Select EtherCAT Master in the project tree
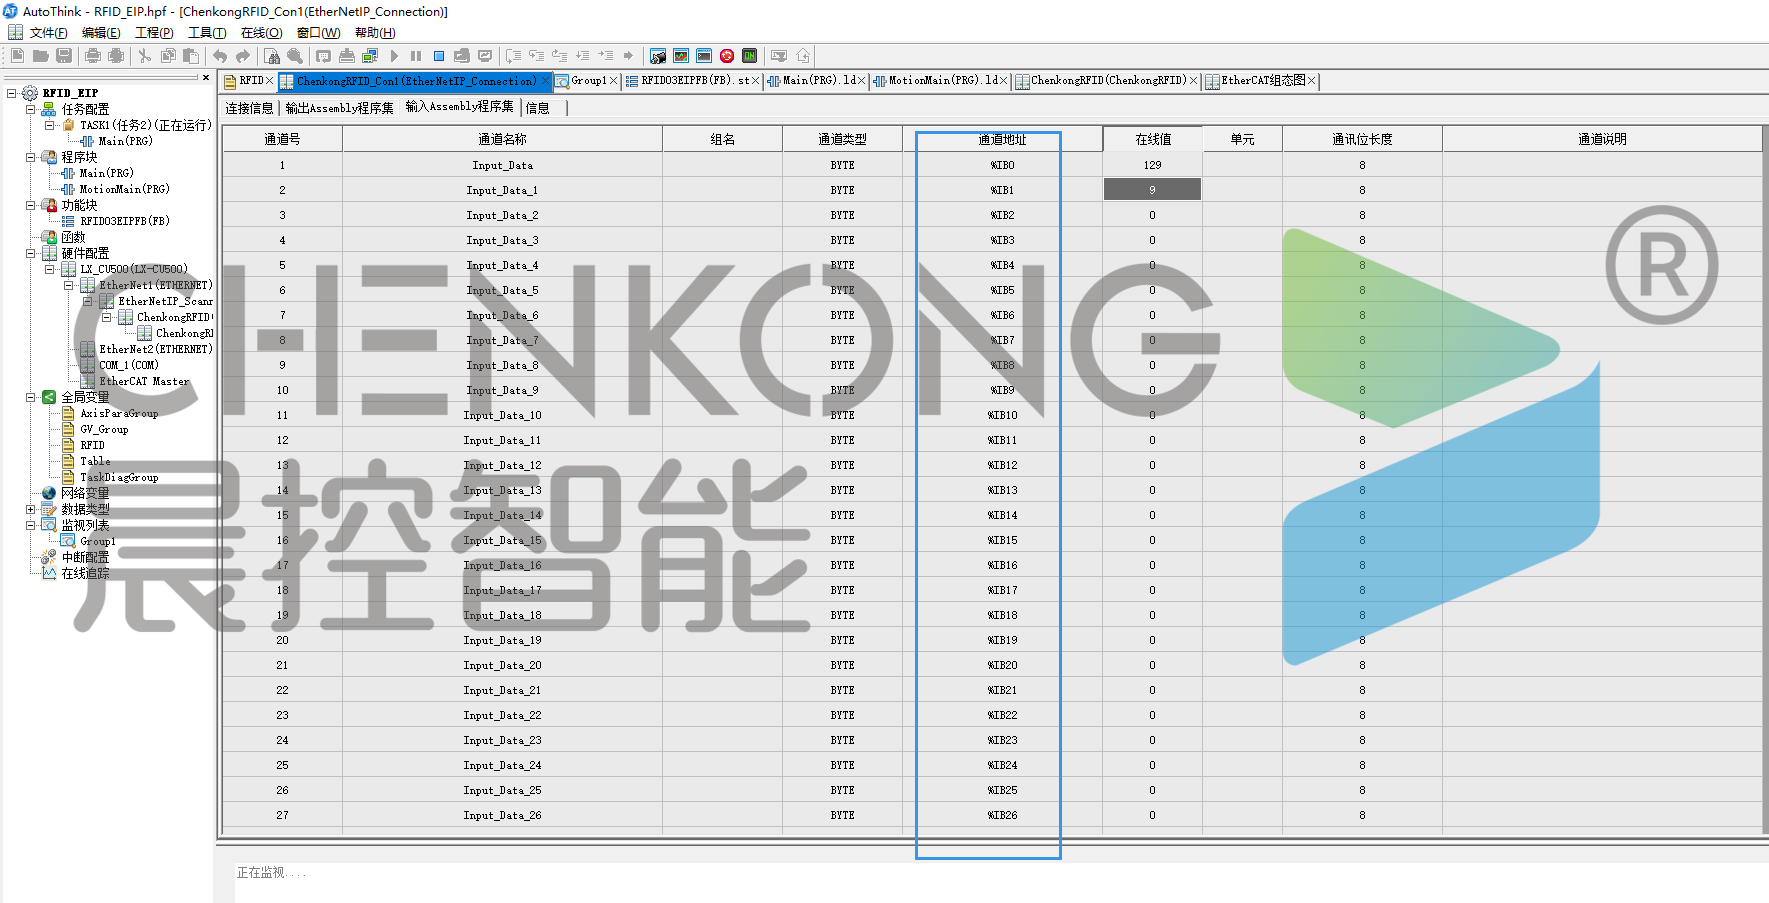The height and width of the screenshot is (903, 1769). coord(144,381)
